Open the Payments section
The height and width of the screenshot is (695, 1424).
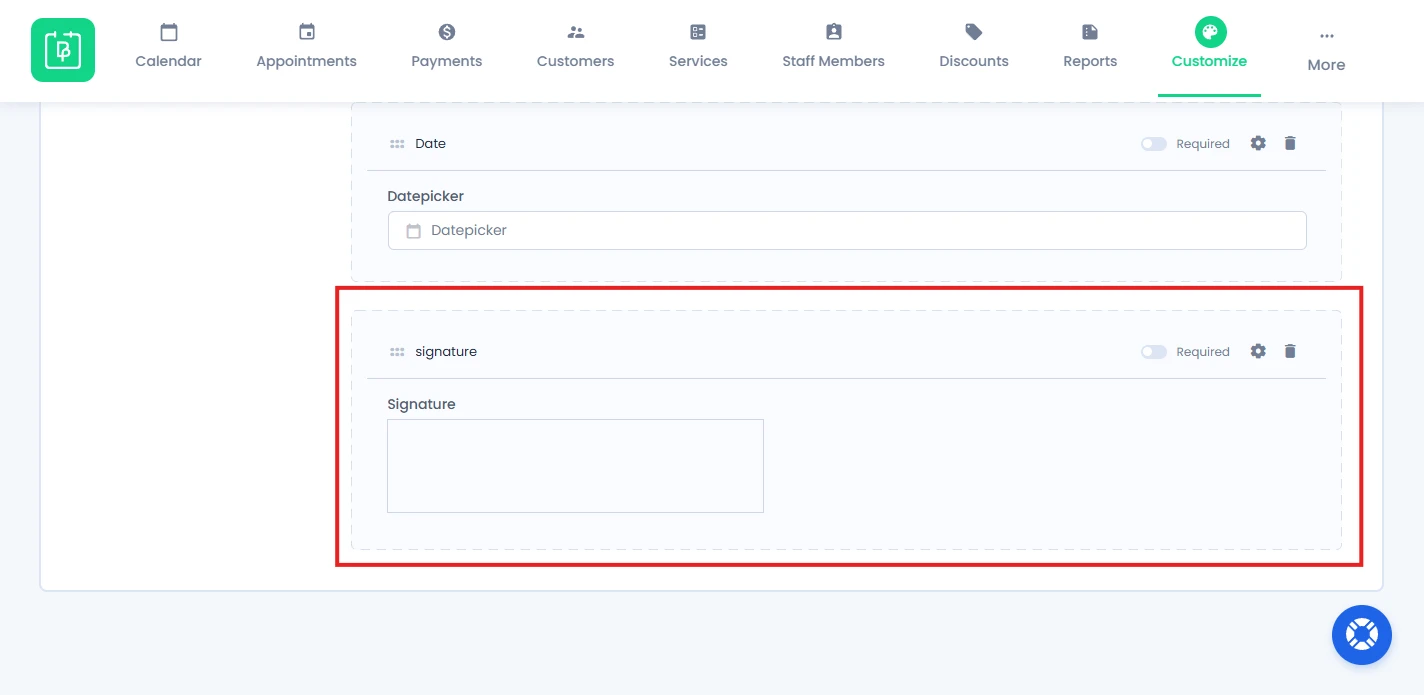(x=447, y=47)
